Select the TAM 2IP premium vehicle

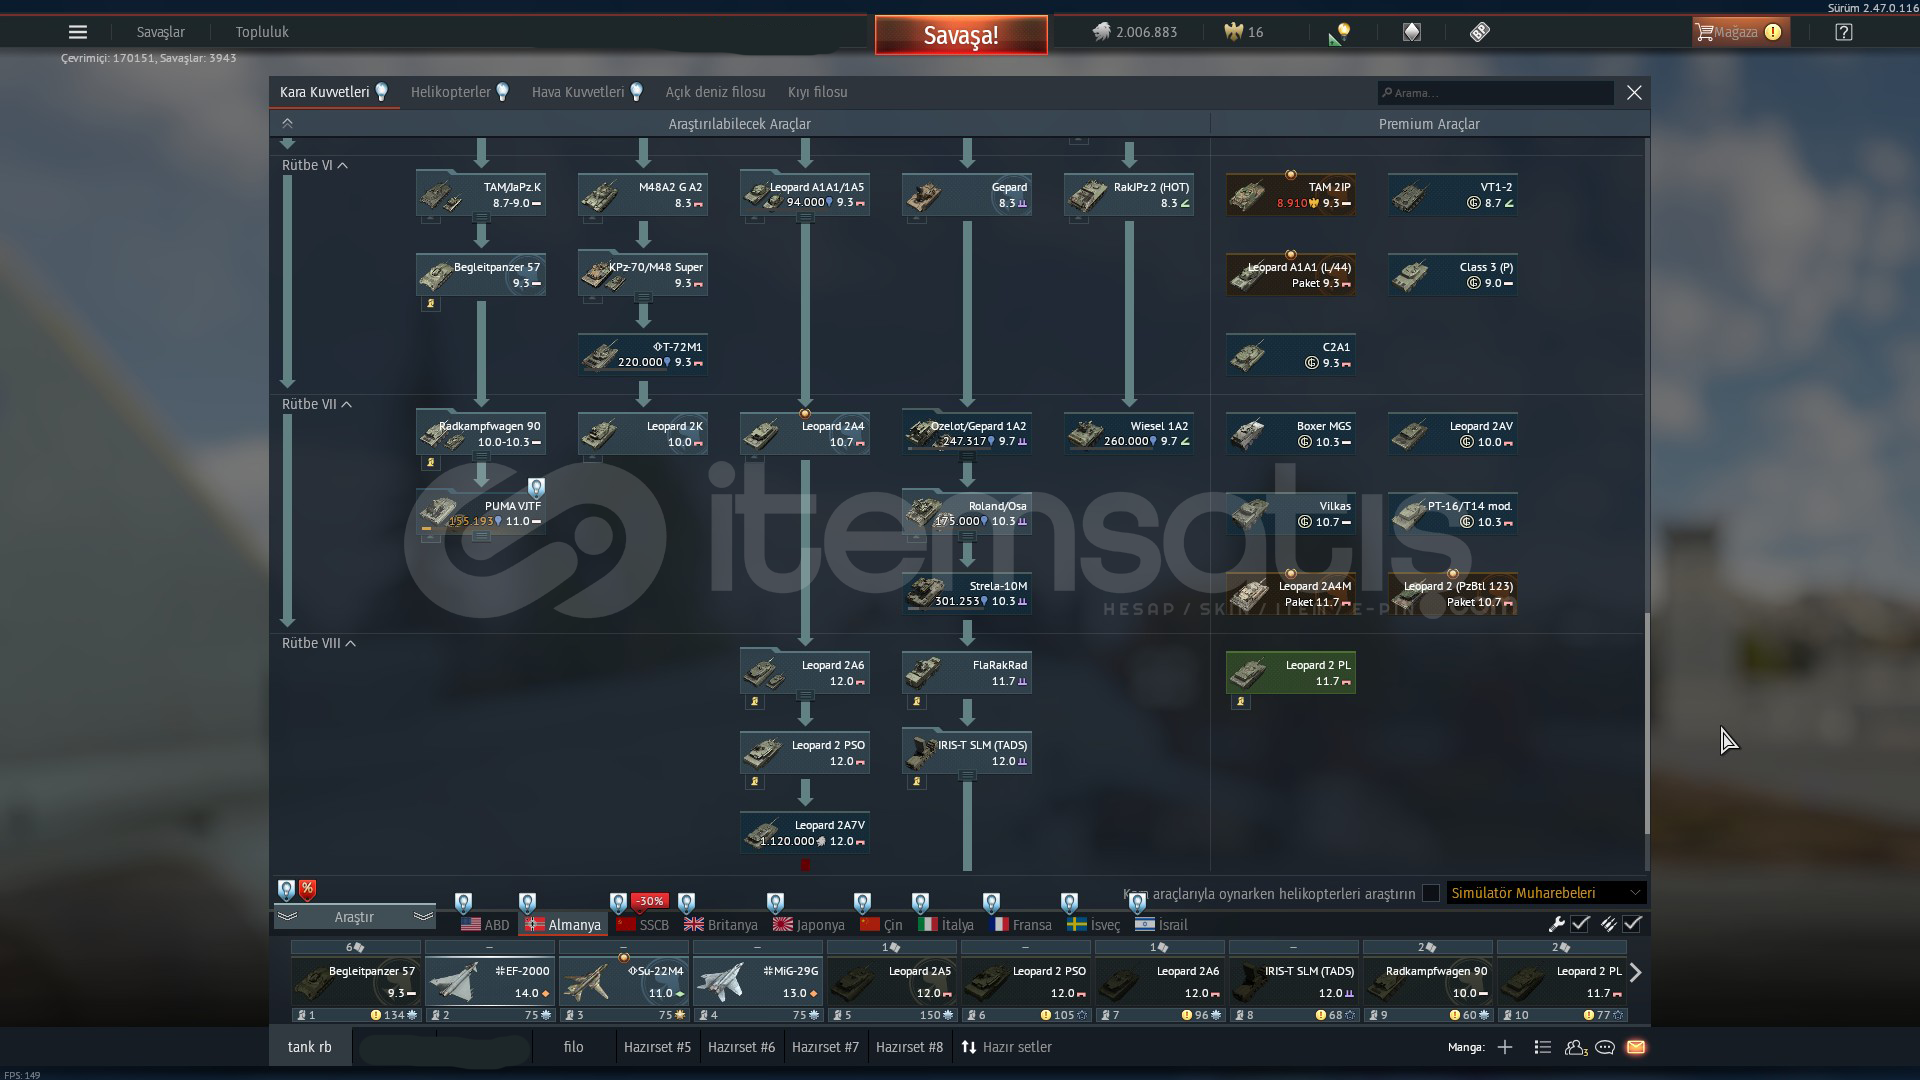pos(1291,194)
